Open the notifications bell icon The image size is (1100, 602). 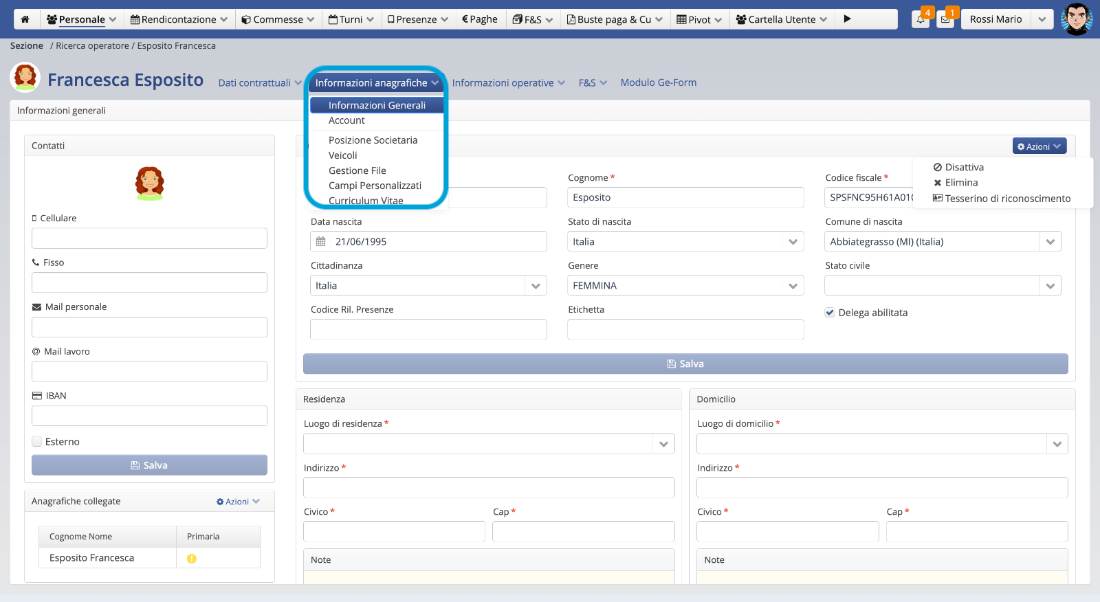tap(920, 19)
